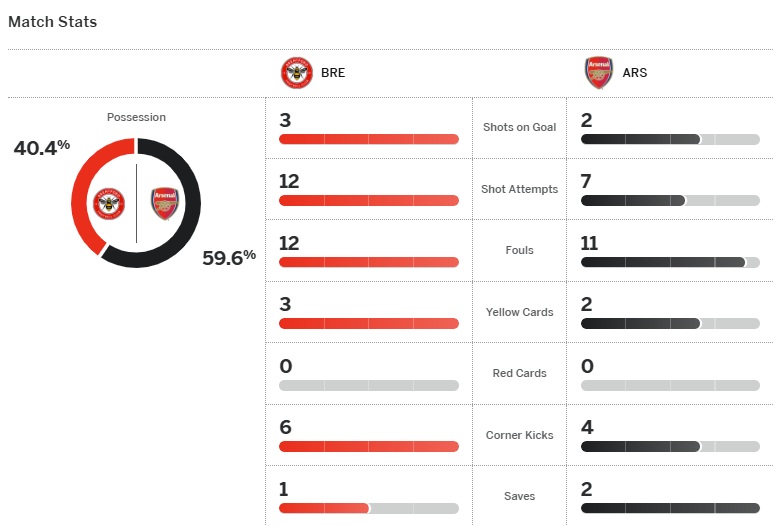Screen dimensions: 783x526
Task: Click Arsenal's Shot Attempts bar
Action: [670, 201]
